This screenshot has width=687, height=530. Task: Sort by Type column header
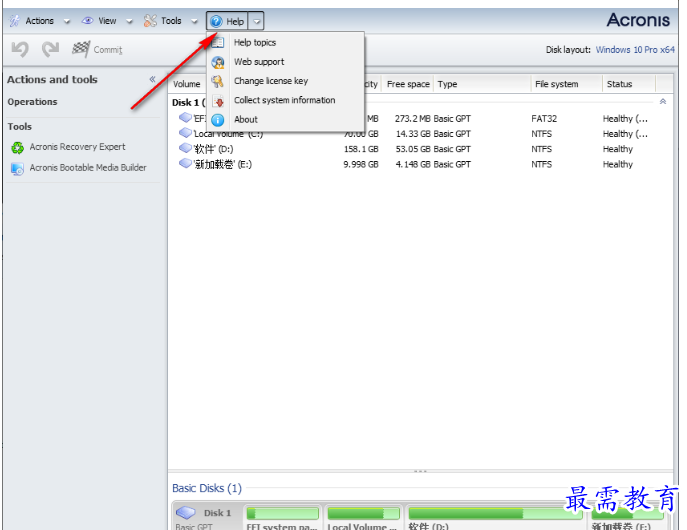tap(447, 84)
